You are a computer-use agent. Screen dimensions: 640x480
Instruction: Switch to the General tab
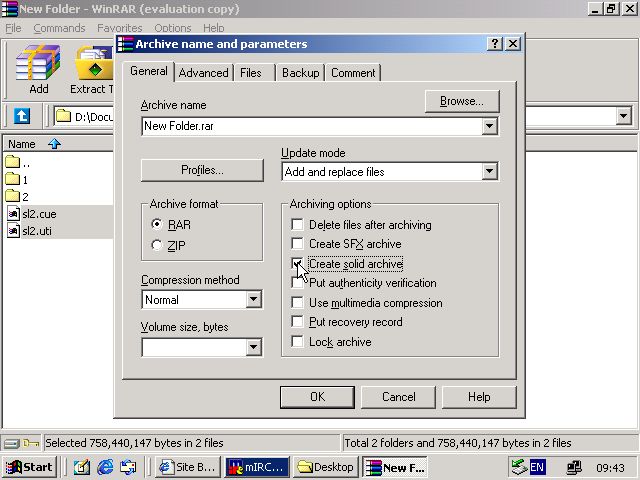click(149, 71)
